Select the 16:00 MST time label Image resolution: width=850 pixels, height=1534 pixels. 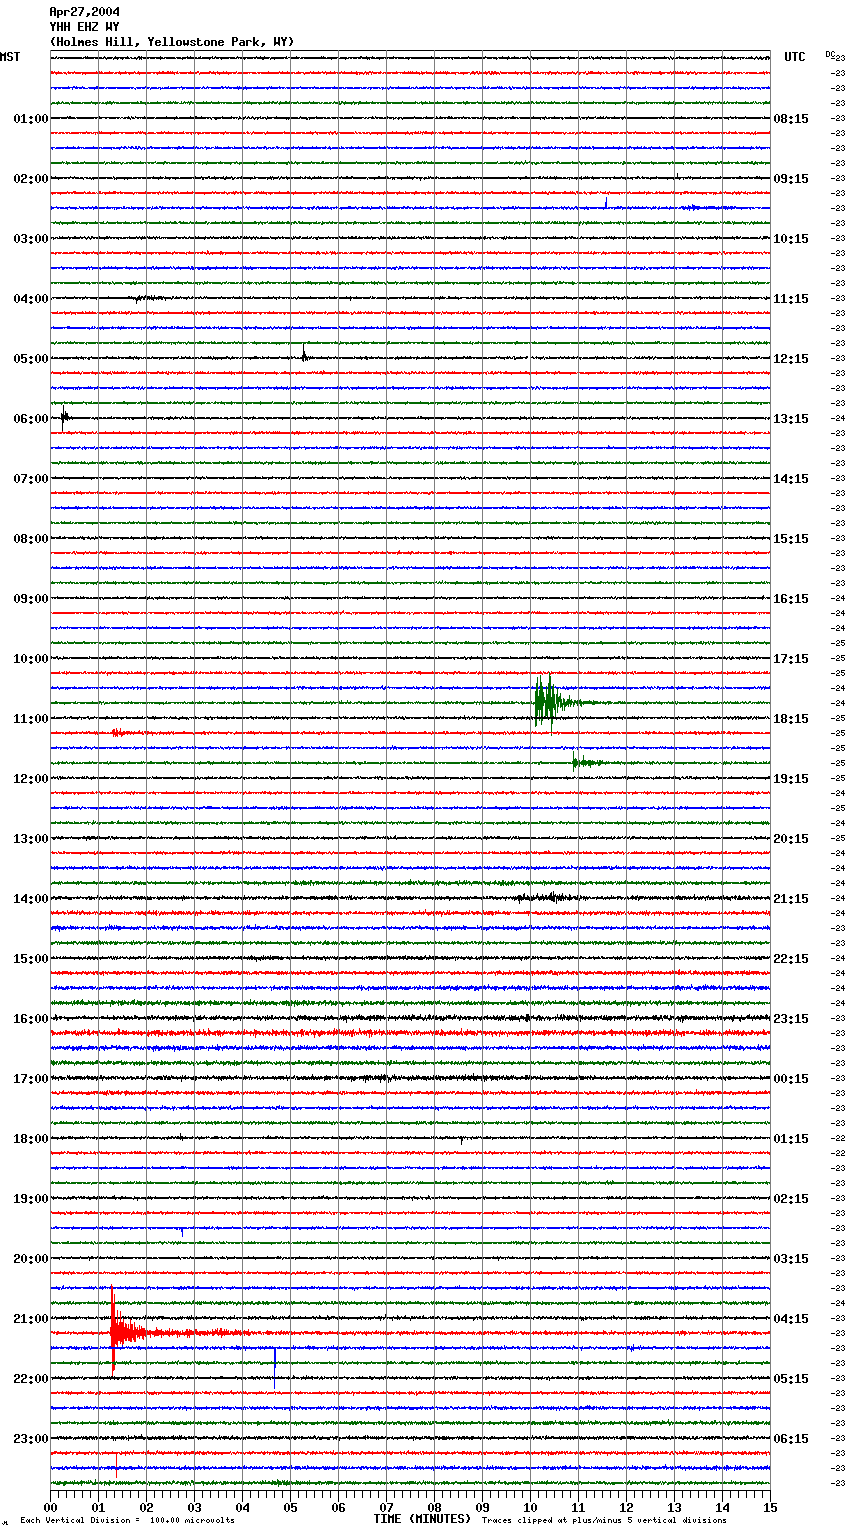tap(31, 1019)
